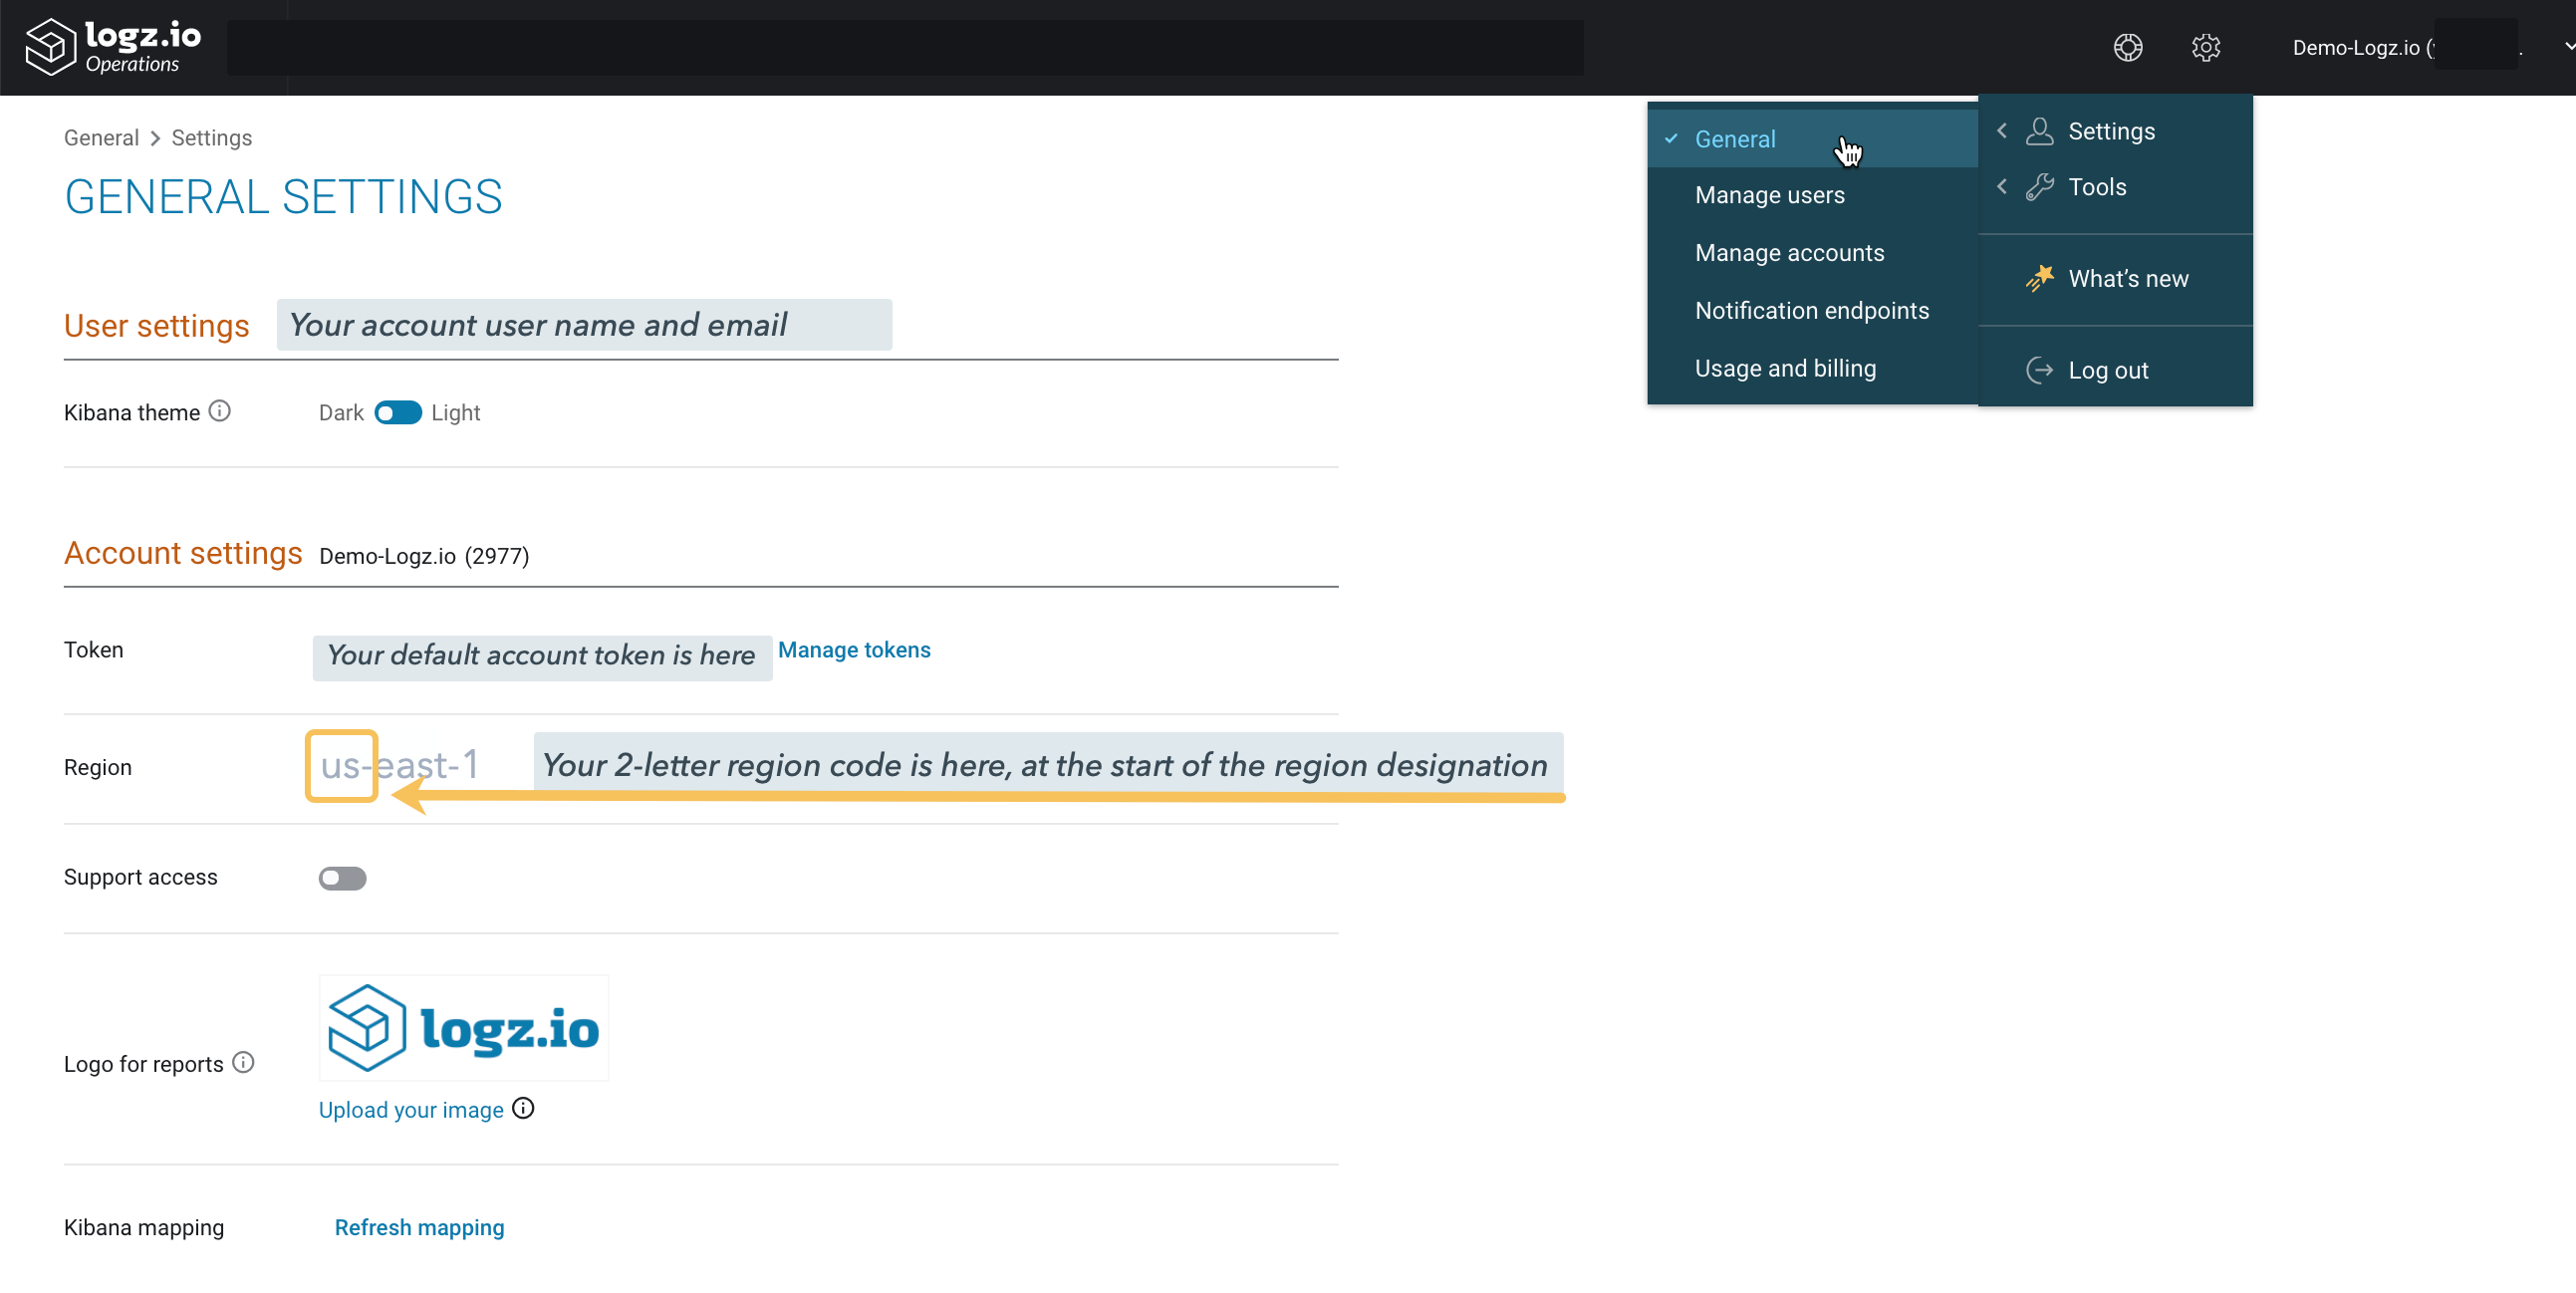Viewport: 2576px width, 1293px height.
Task: Click the Tools wrench icon
Action: point(2039,187)
